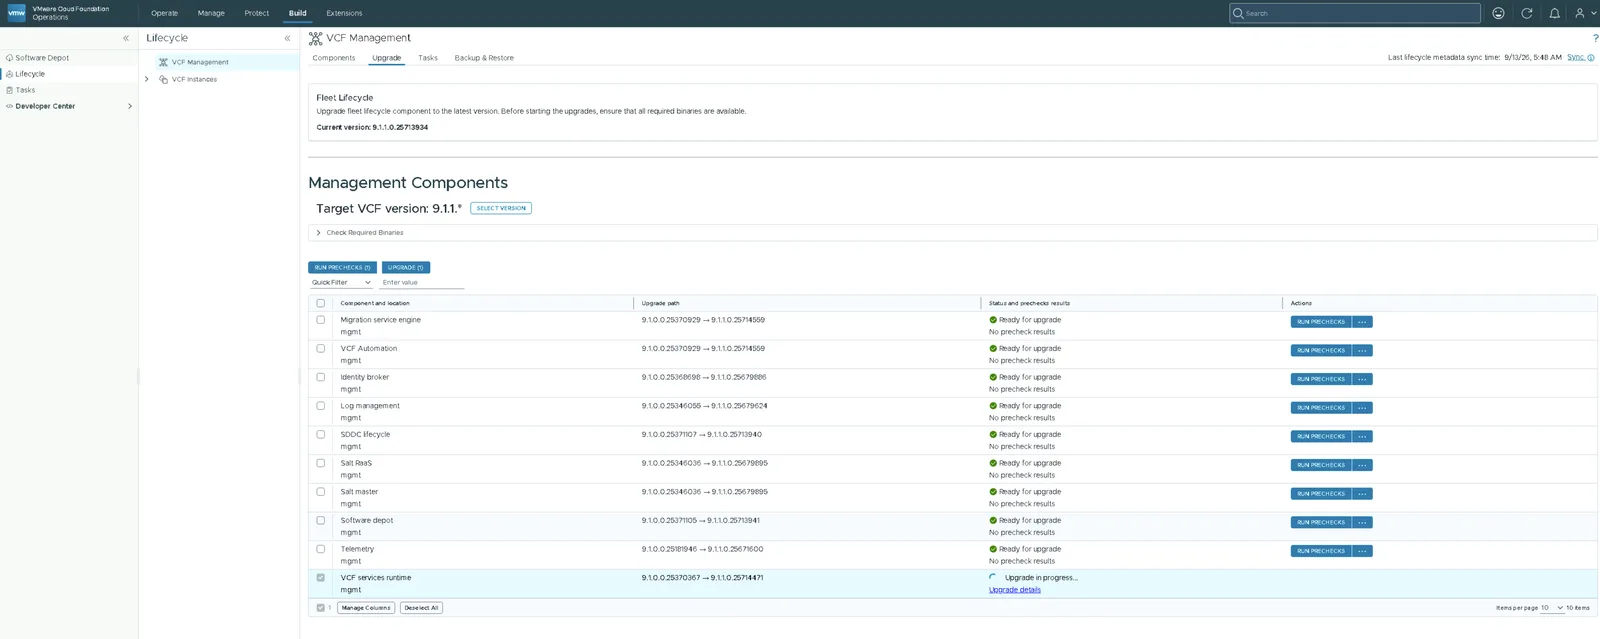Open more actions for Identity broker
Screen dimensions: 1600x639
click(1362, 379)
